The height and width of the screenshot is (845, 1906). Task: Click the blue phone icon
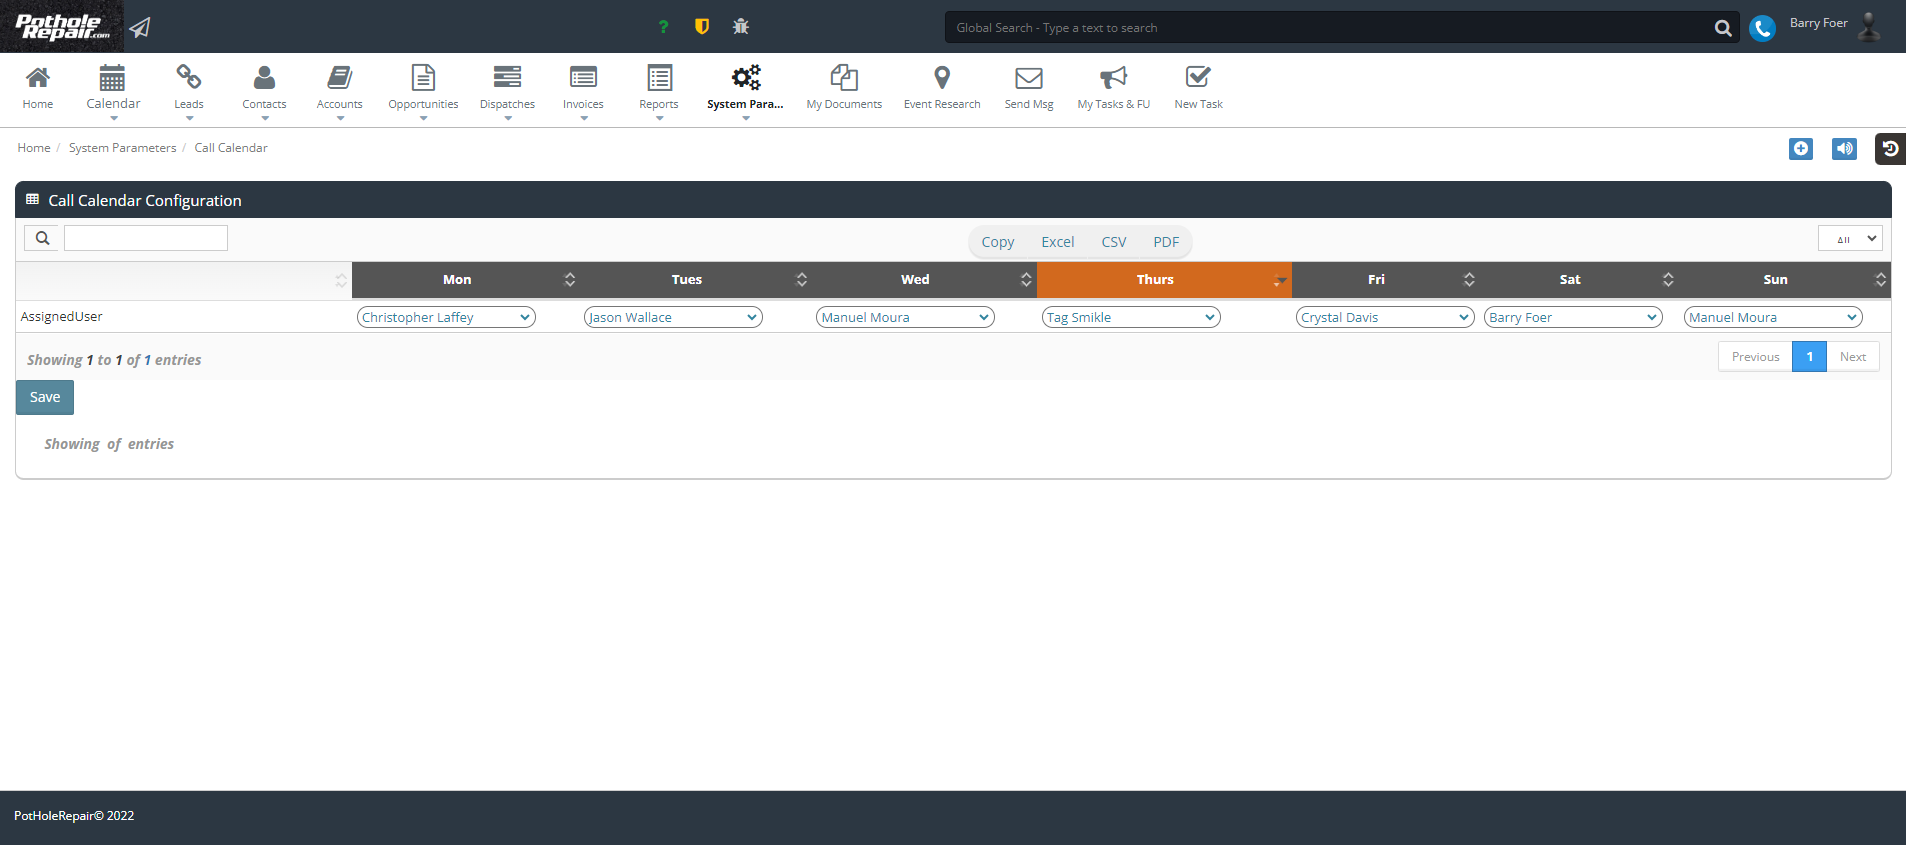1763,28
